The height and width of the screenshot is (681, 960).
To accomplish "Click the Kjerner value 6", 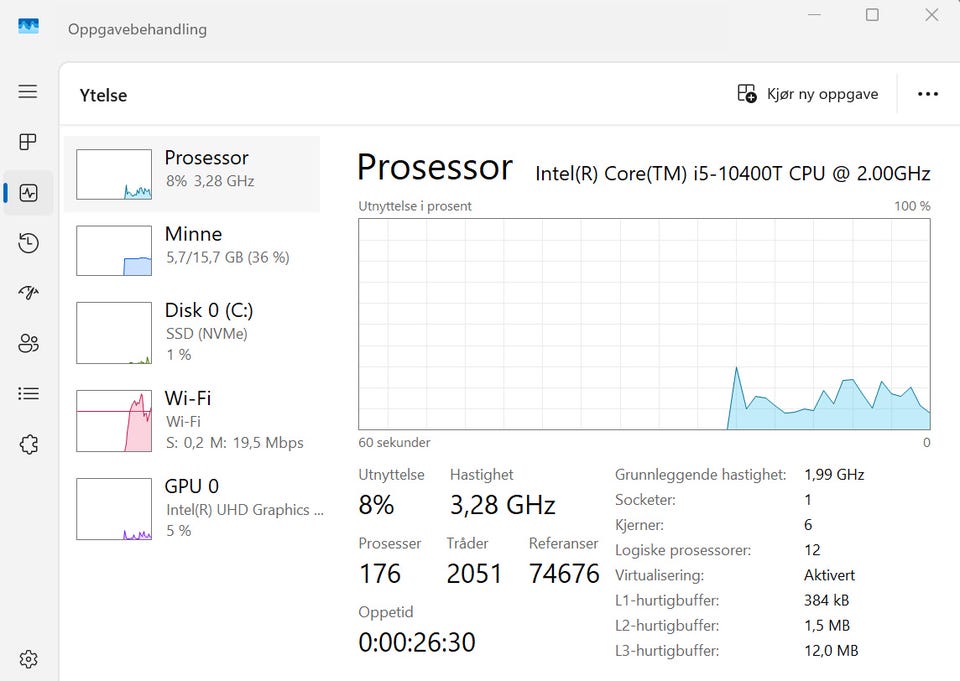I will (x=808, y=525).
